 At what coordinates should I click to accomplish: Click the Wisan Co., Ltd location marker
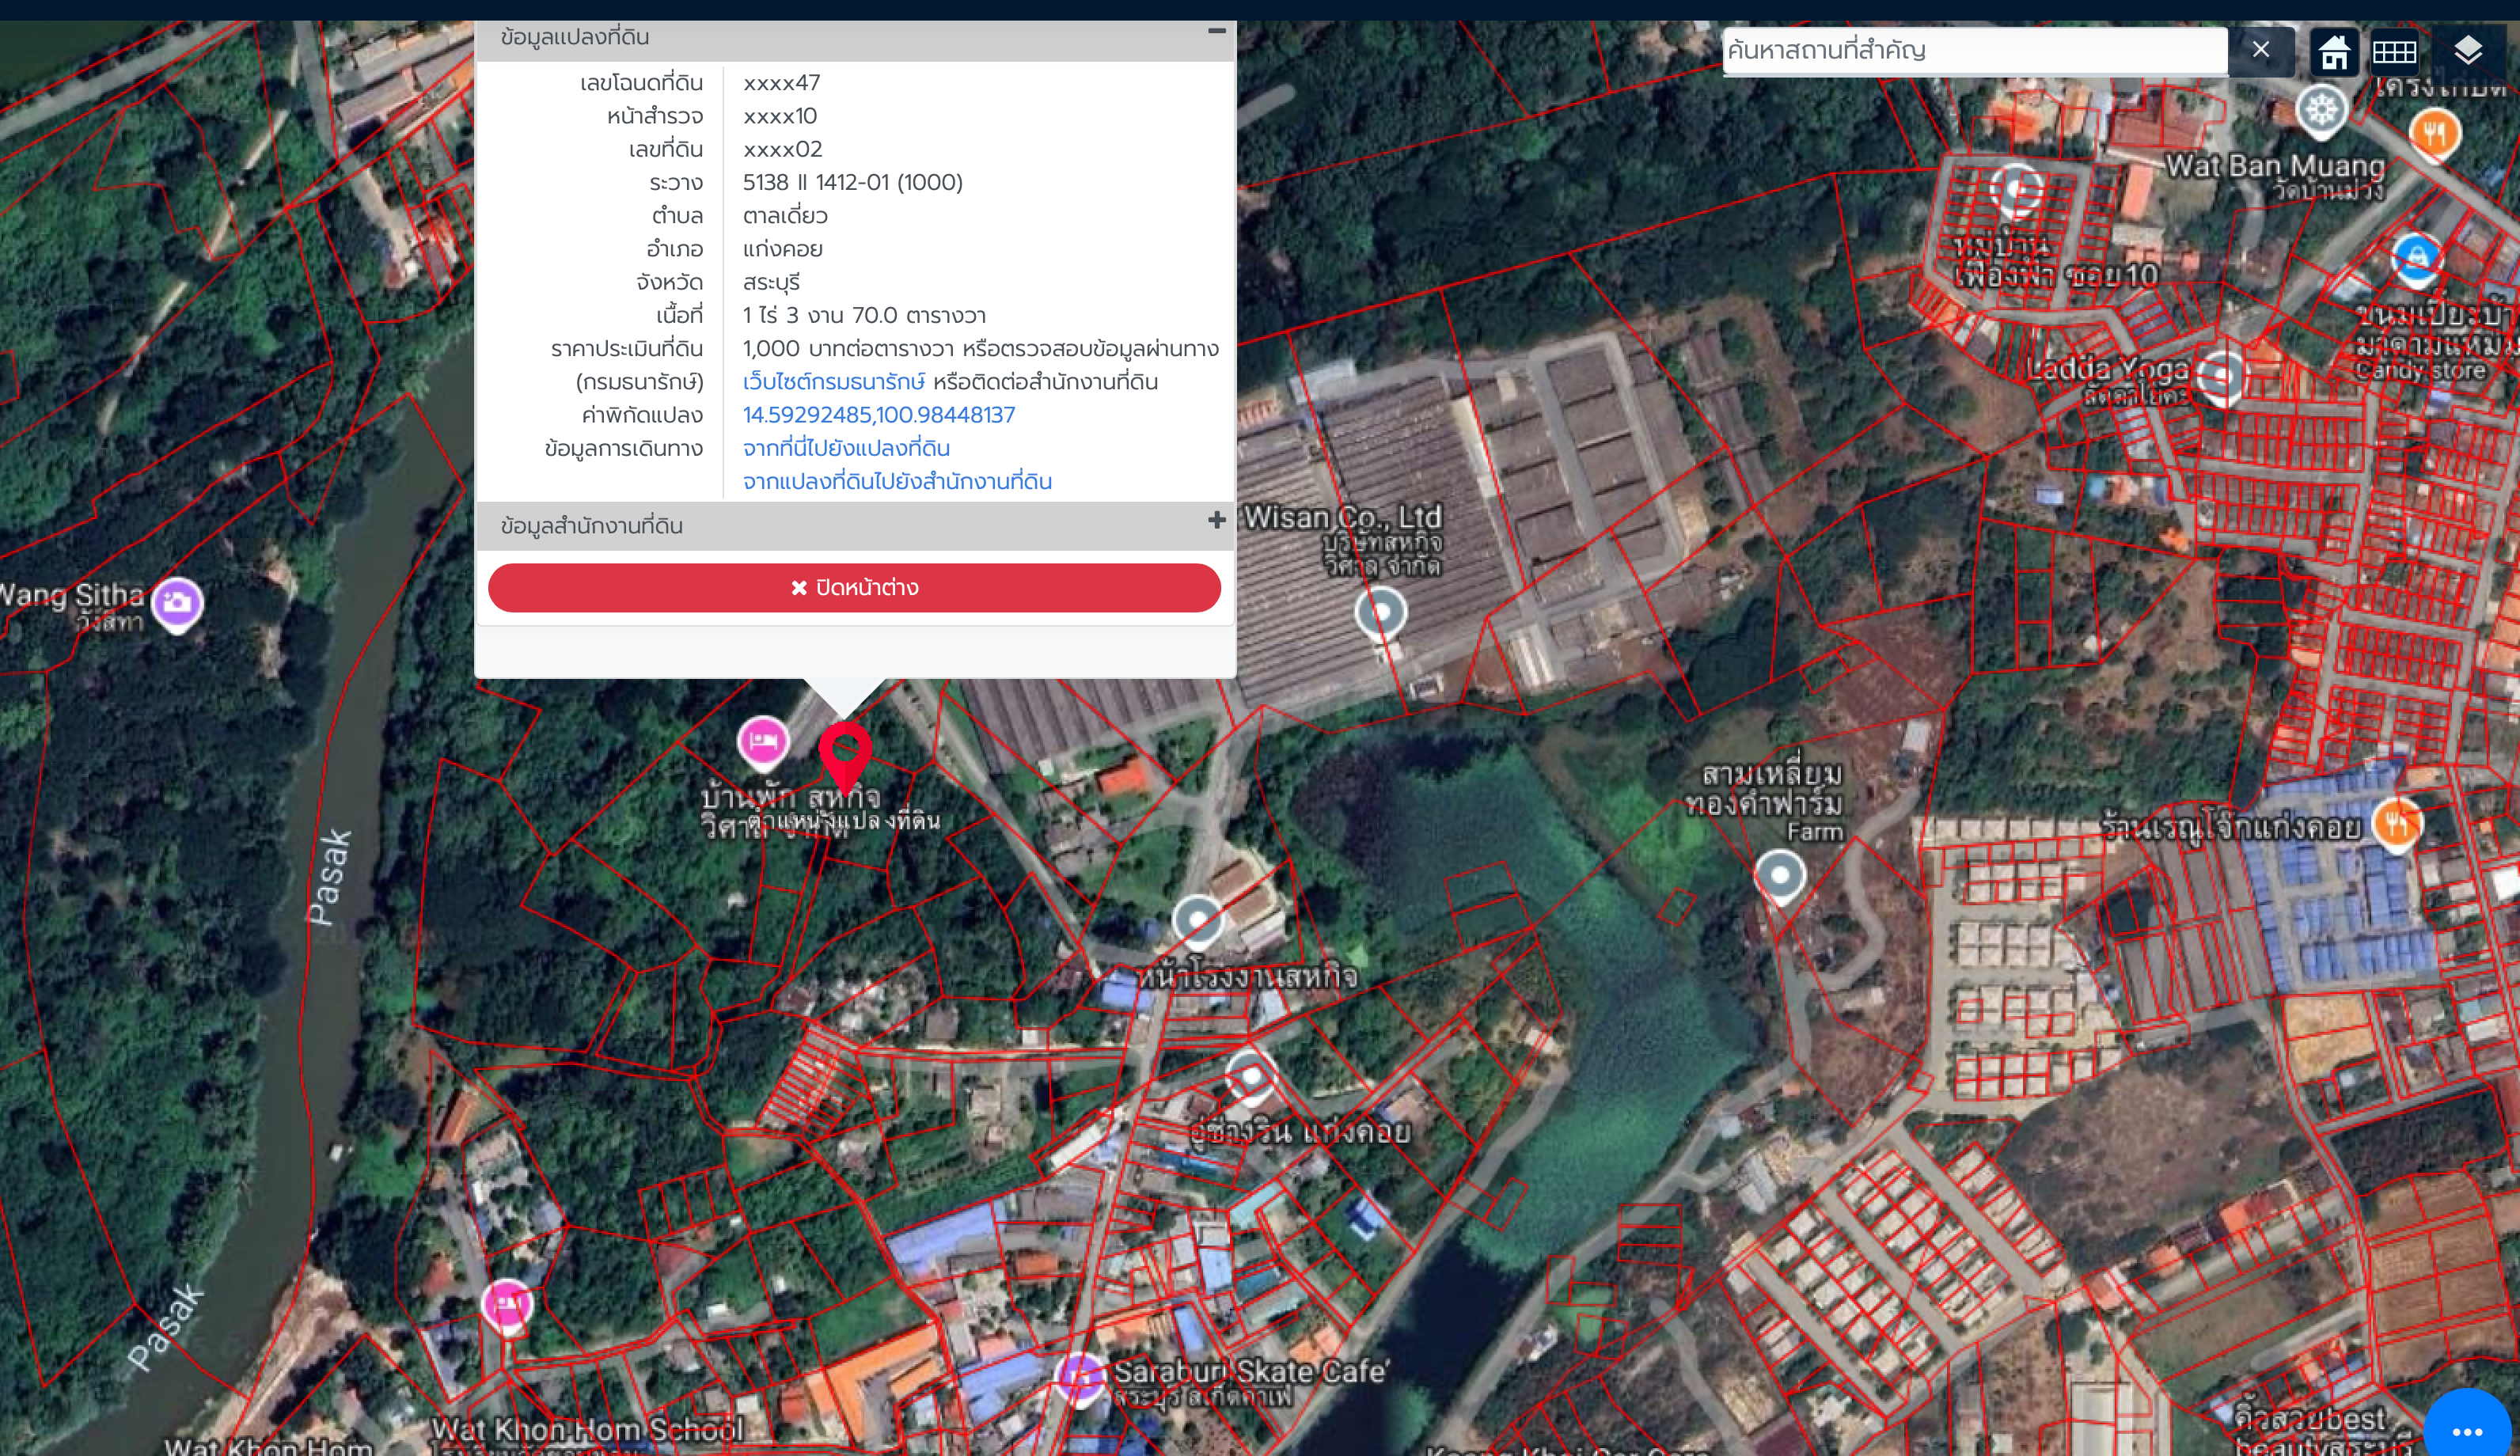coord(1381,612)
